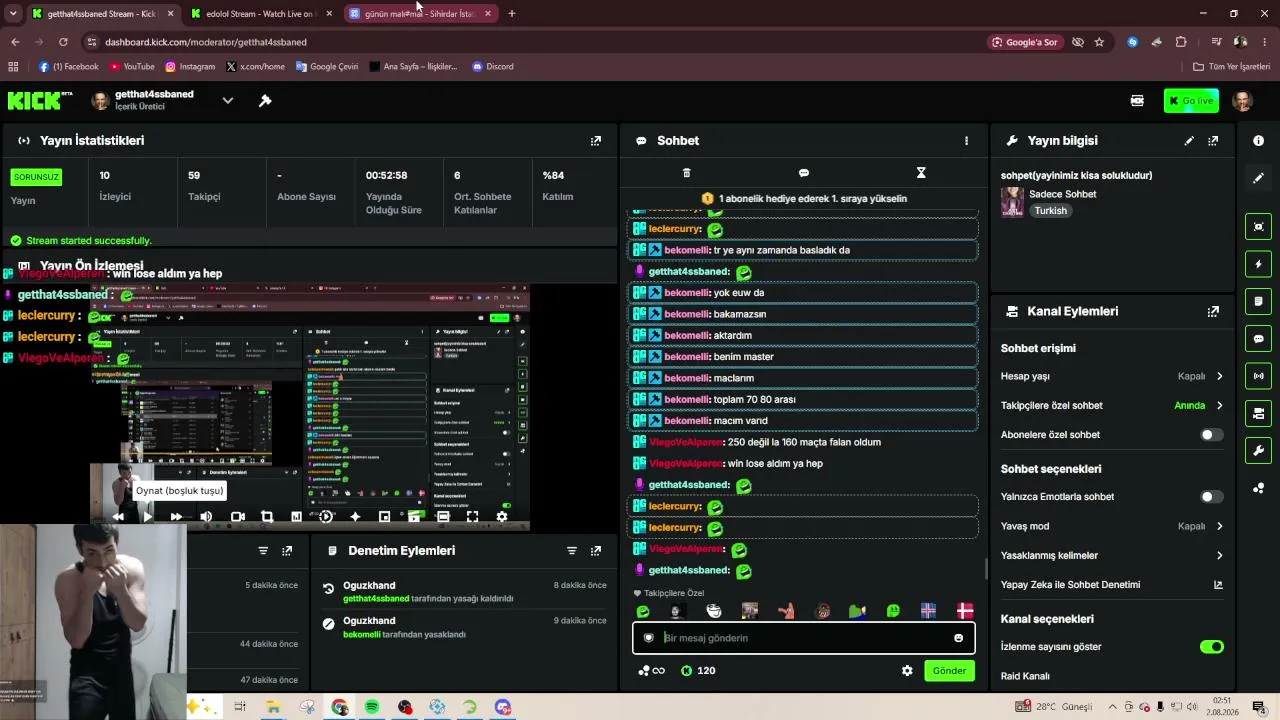Open the Chrome extensions puzzle icon
Screen dimensions: 1280x720
coord(1181,42)
